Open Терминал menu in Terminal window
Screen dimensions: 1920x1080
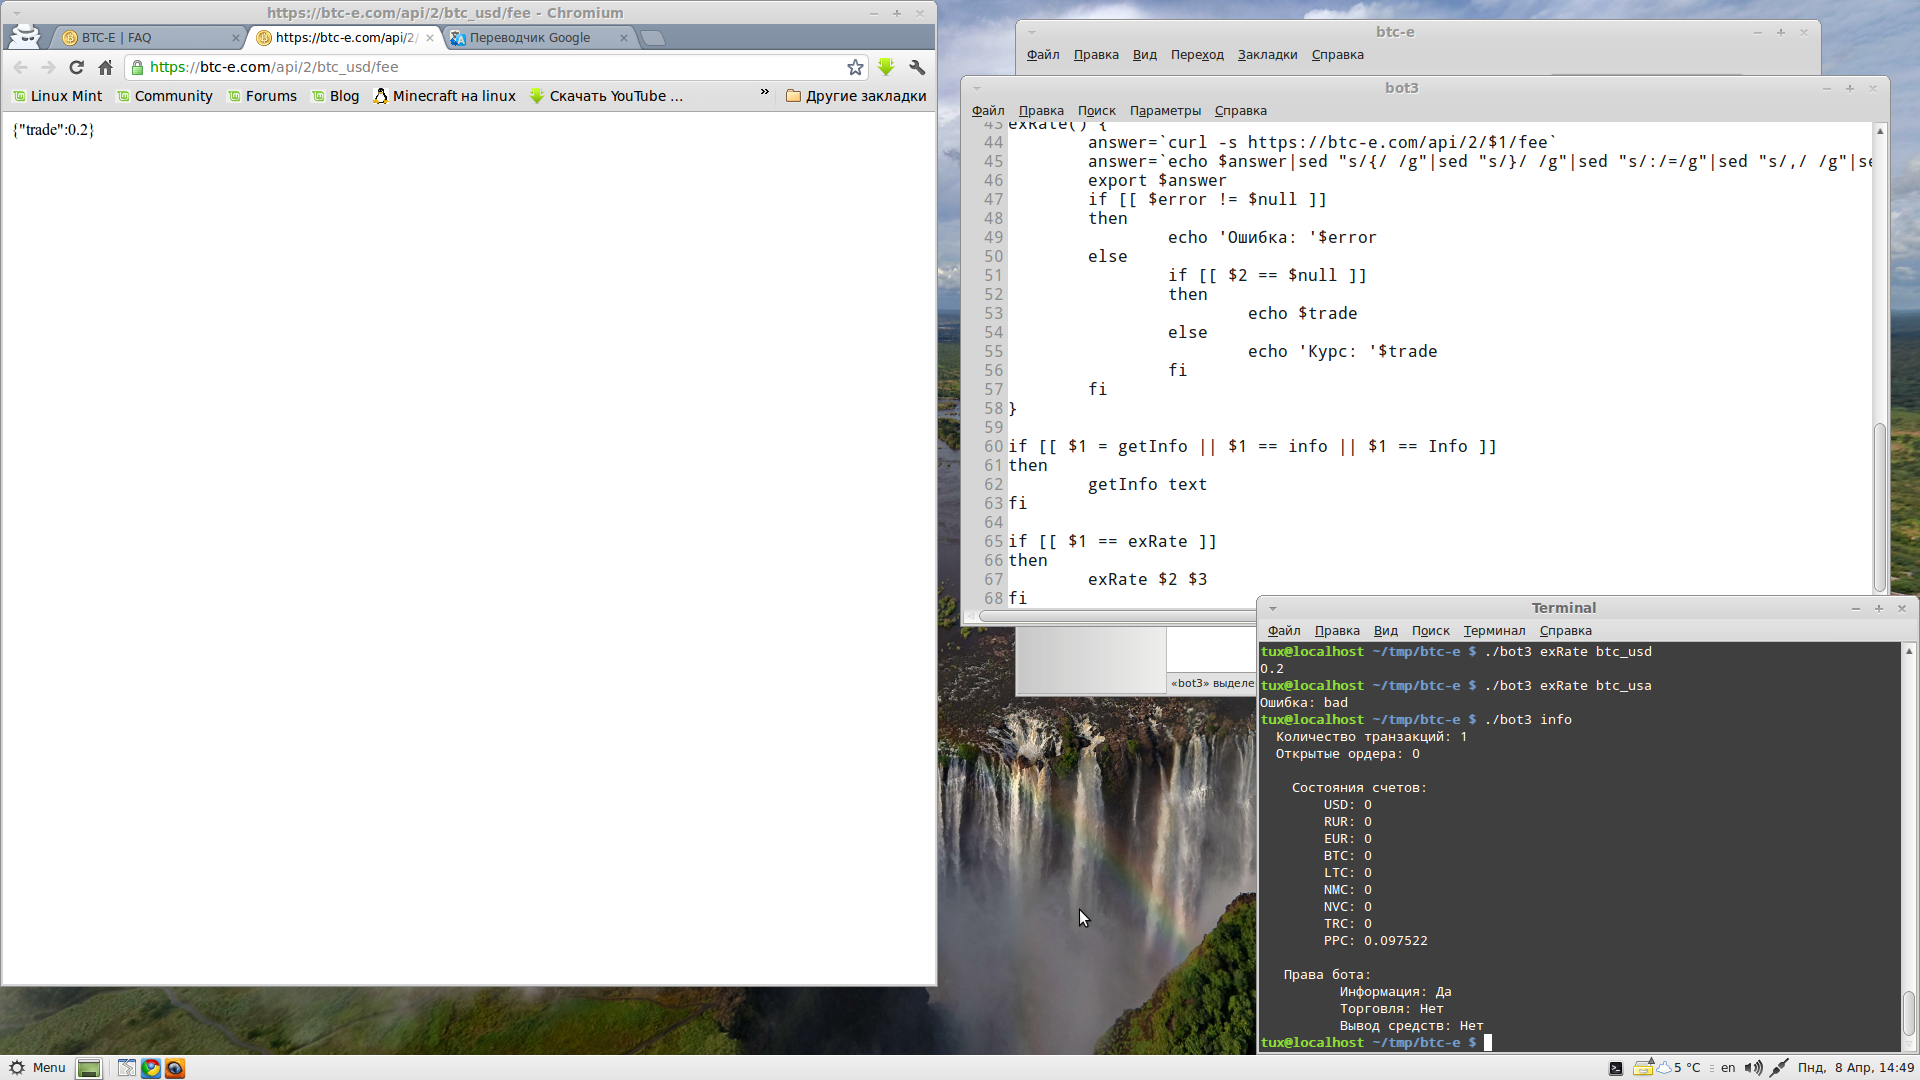1494,631
